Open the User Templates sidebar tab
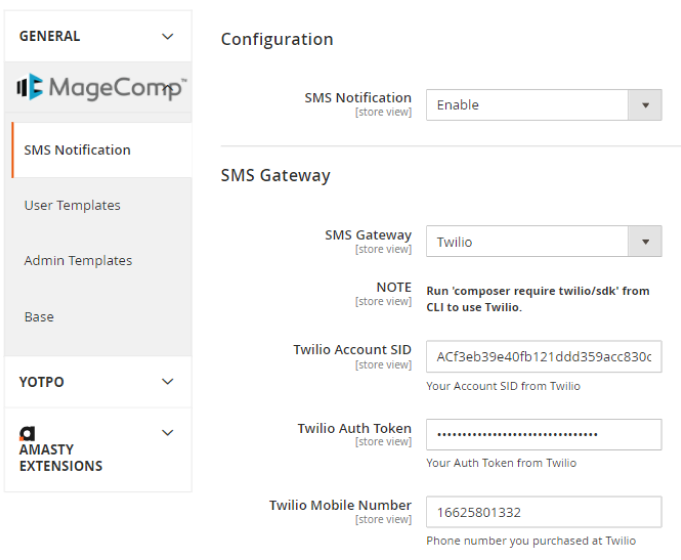Screen dimensions: 681x560 72,205
